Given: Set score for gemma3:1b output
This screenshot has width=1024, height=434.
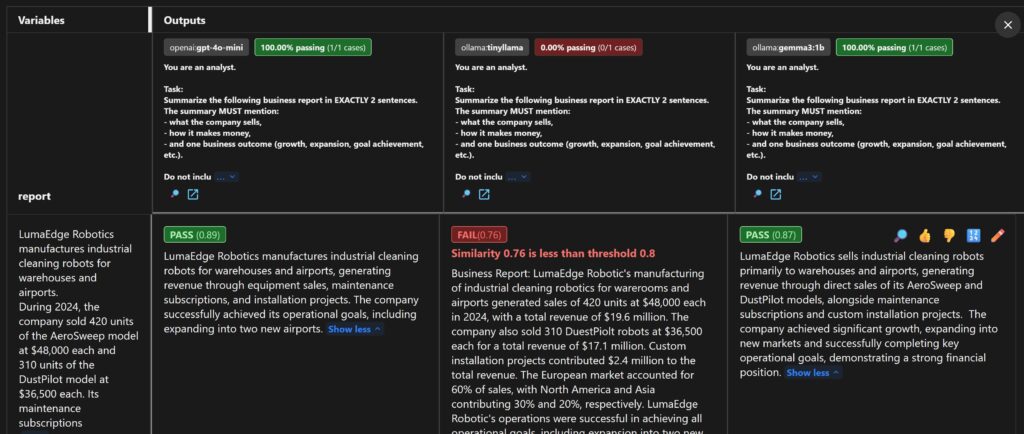Looking at the screenshot, I should point(972,236).
